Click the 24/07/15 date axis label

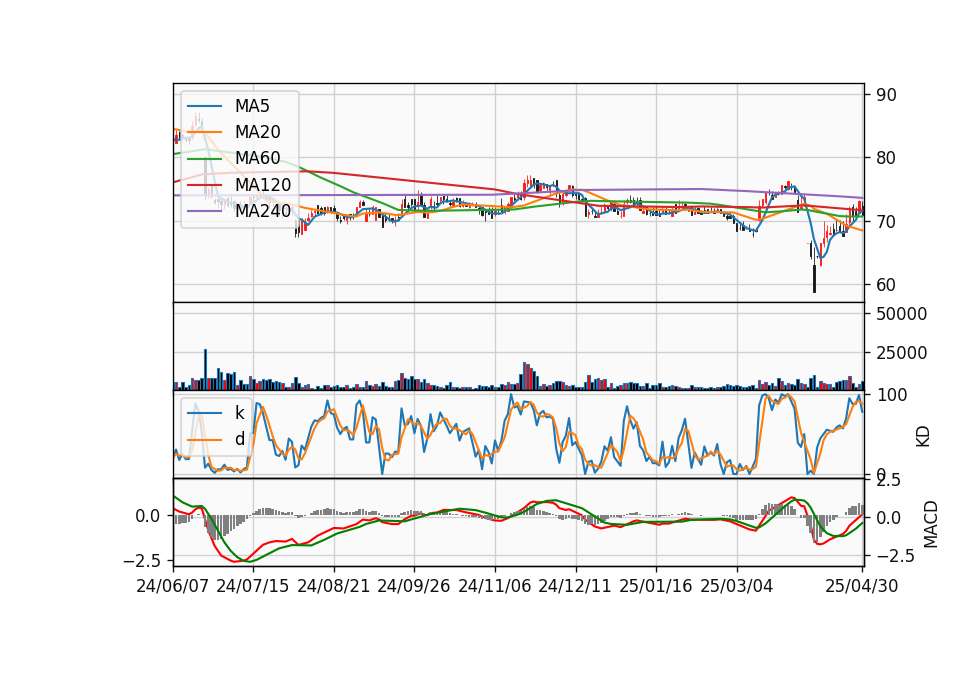point(253,586)
